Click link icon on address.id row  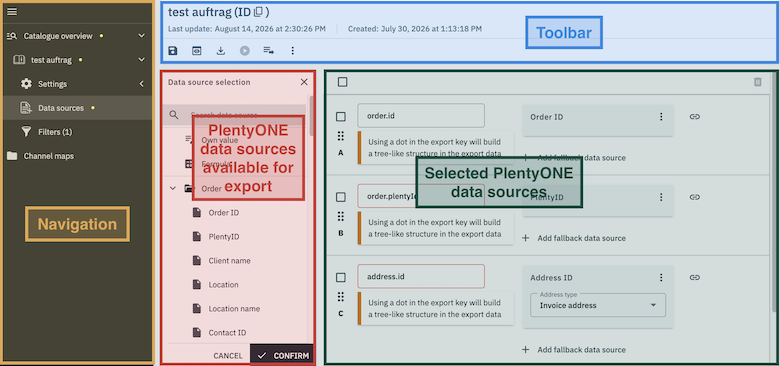(x=695, y=277)
